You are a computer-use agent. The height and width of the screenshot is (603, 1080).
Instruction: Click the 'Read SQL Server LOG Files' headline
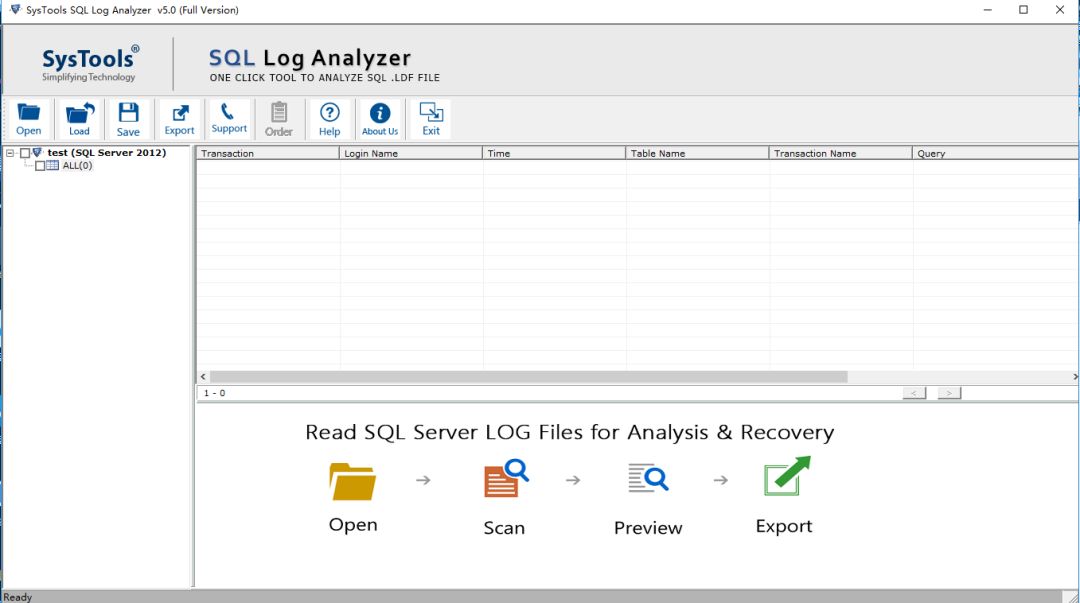[x=570, y=432]
